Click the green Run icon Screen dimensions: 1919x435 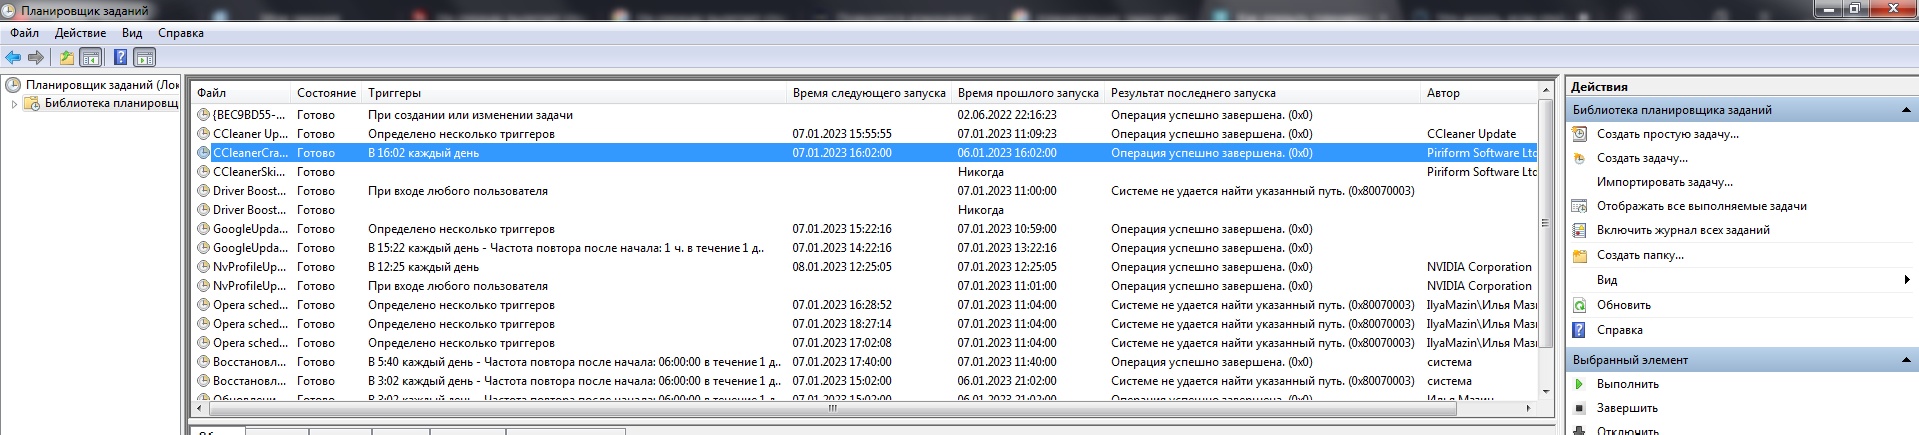1580,384
